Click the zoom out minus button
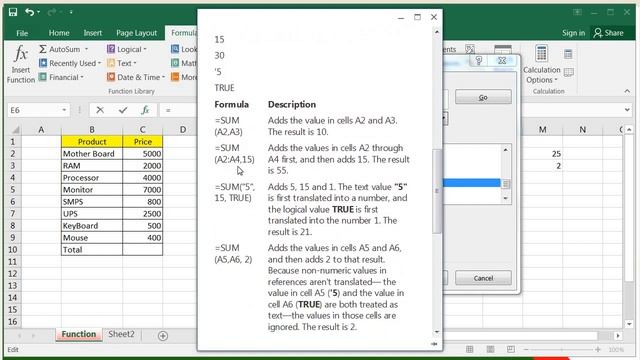 coord(526,349)
